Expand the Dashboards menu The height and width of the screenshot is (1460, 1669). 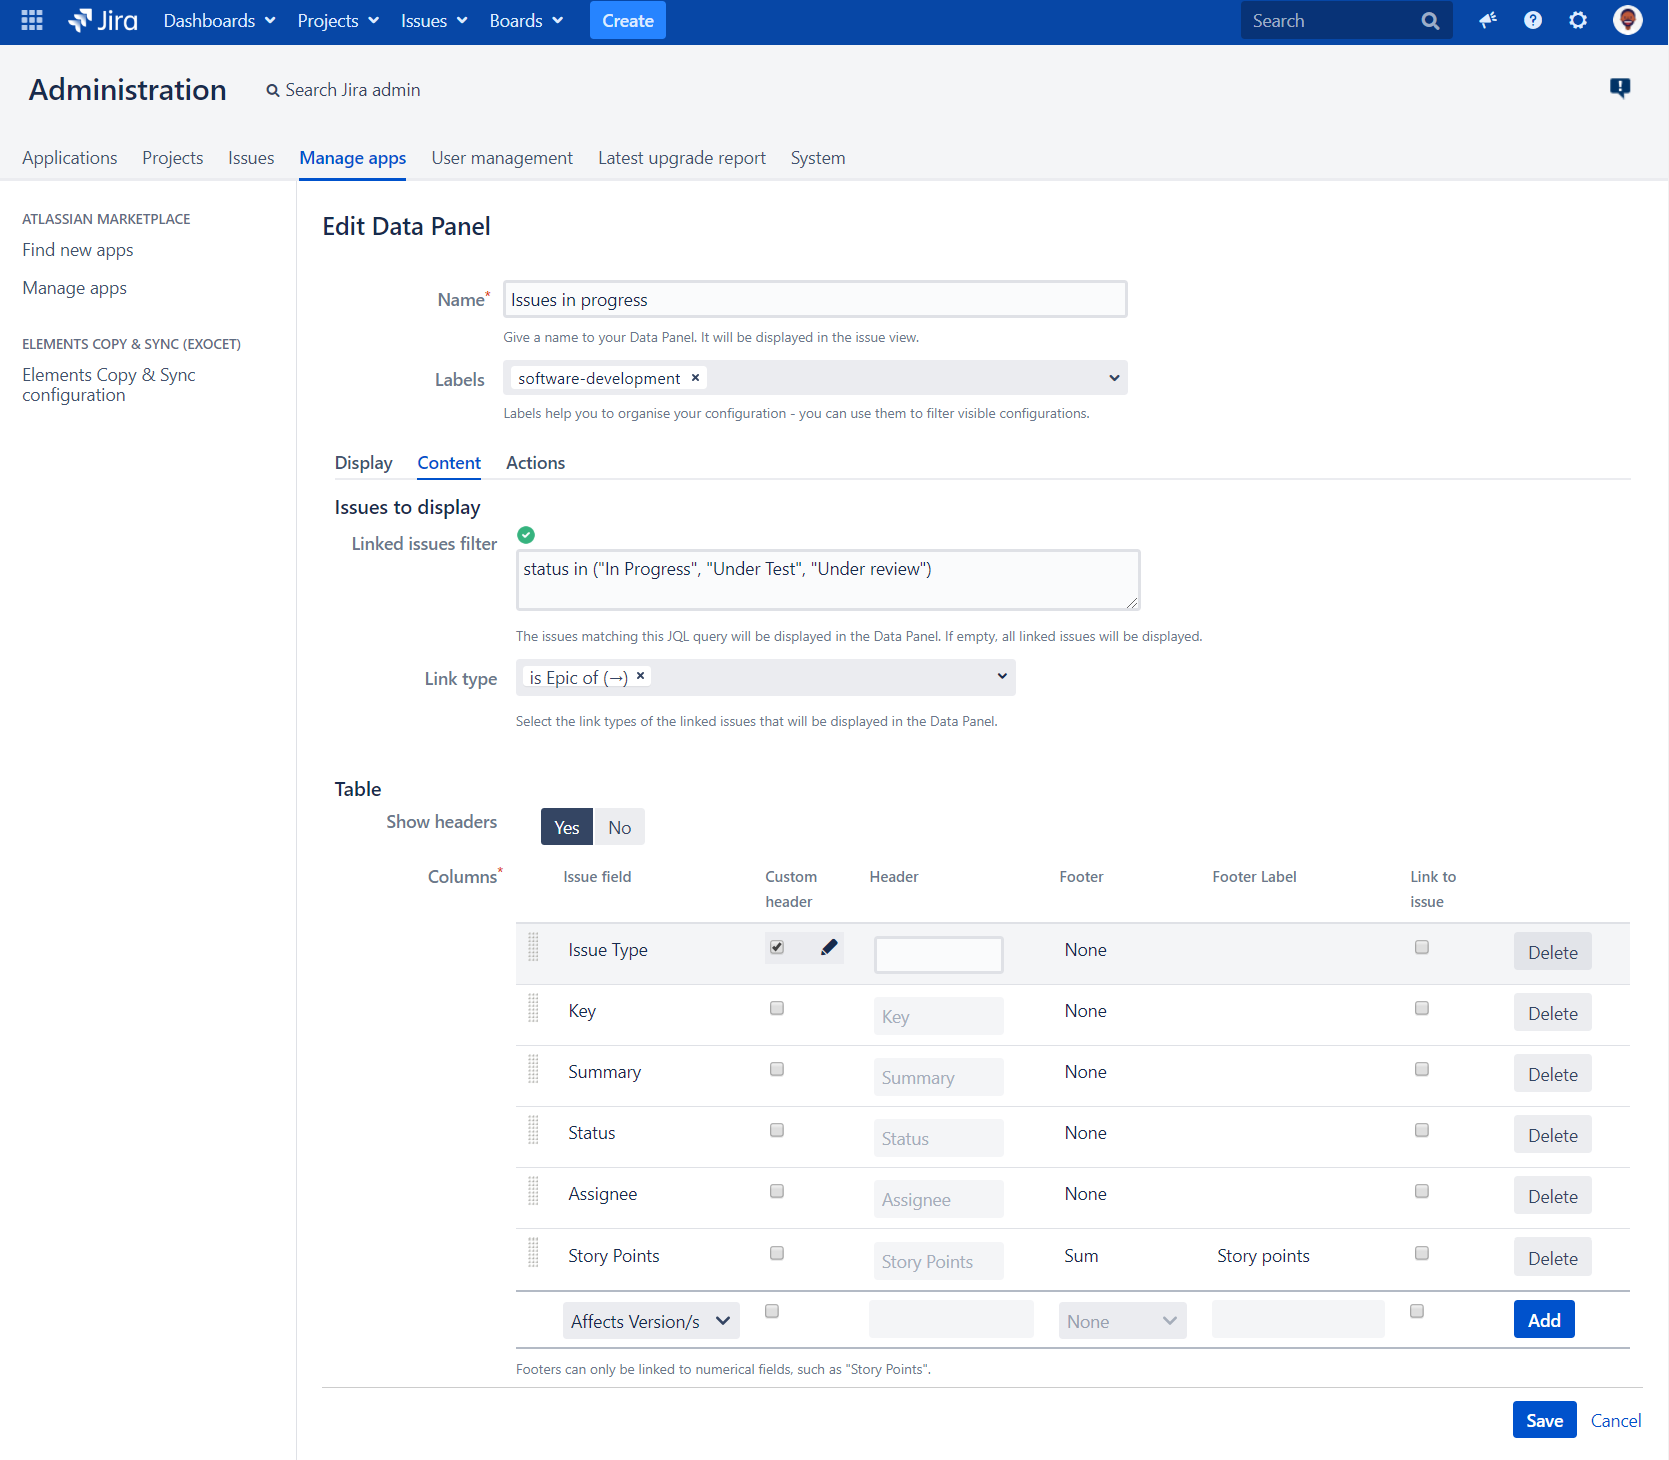point(219,20)
